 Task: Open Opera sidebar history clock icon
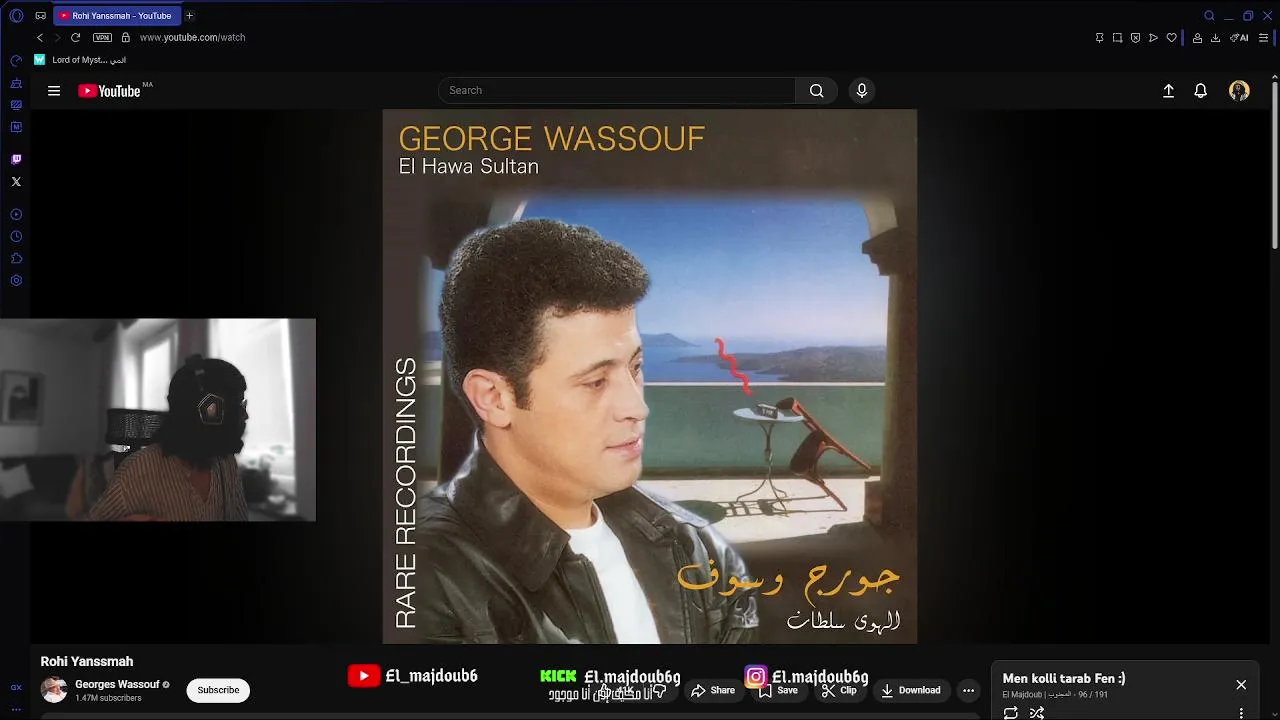click(x=16, y=237)
